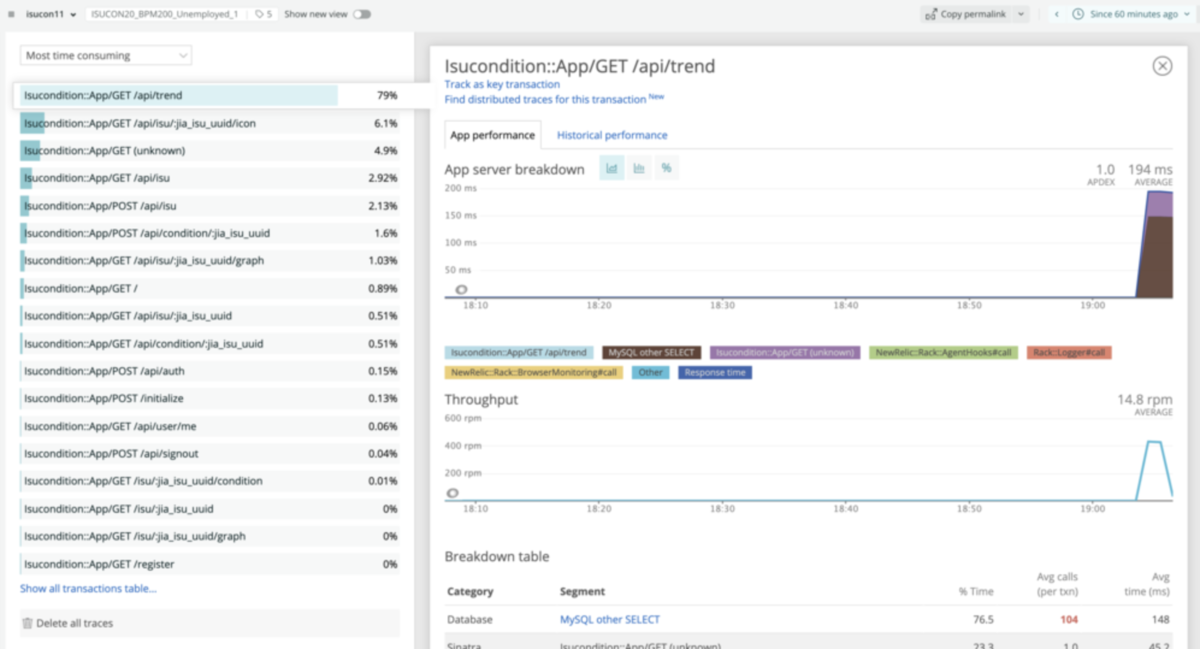
Task: Select GET /isu/:jia_isu_uuid transaction at 0%
Action: click(x=210, y=508)
